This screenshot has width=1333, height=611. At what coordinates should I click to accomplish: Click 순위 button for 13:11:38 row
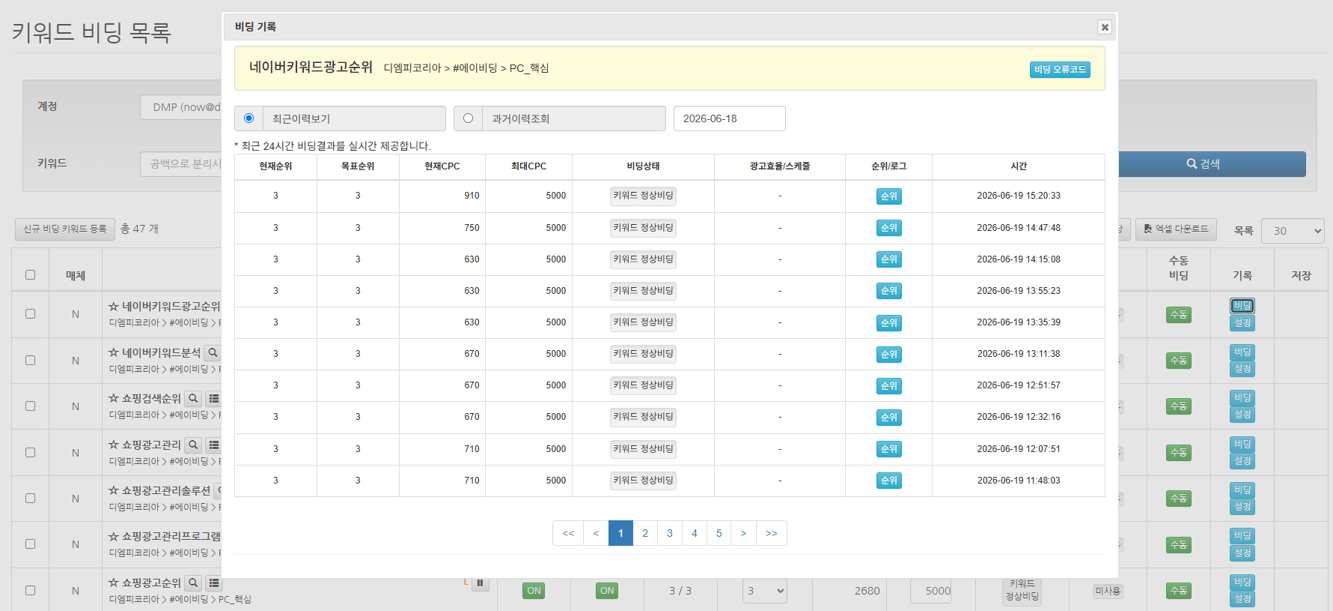(889, 354)
